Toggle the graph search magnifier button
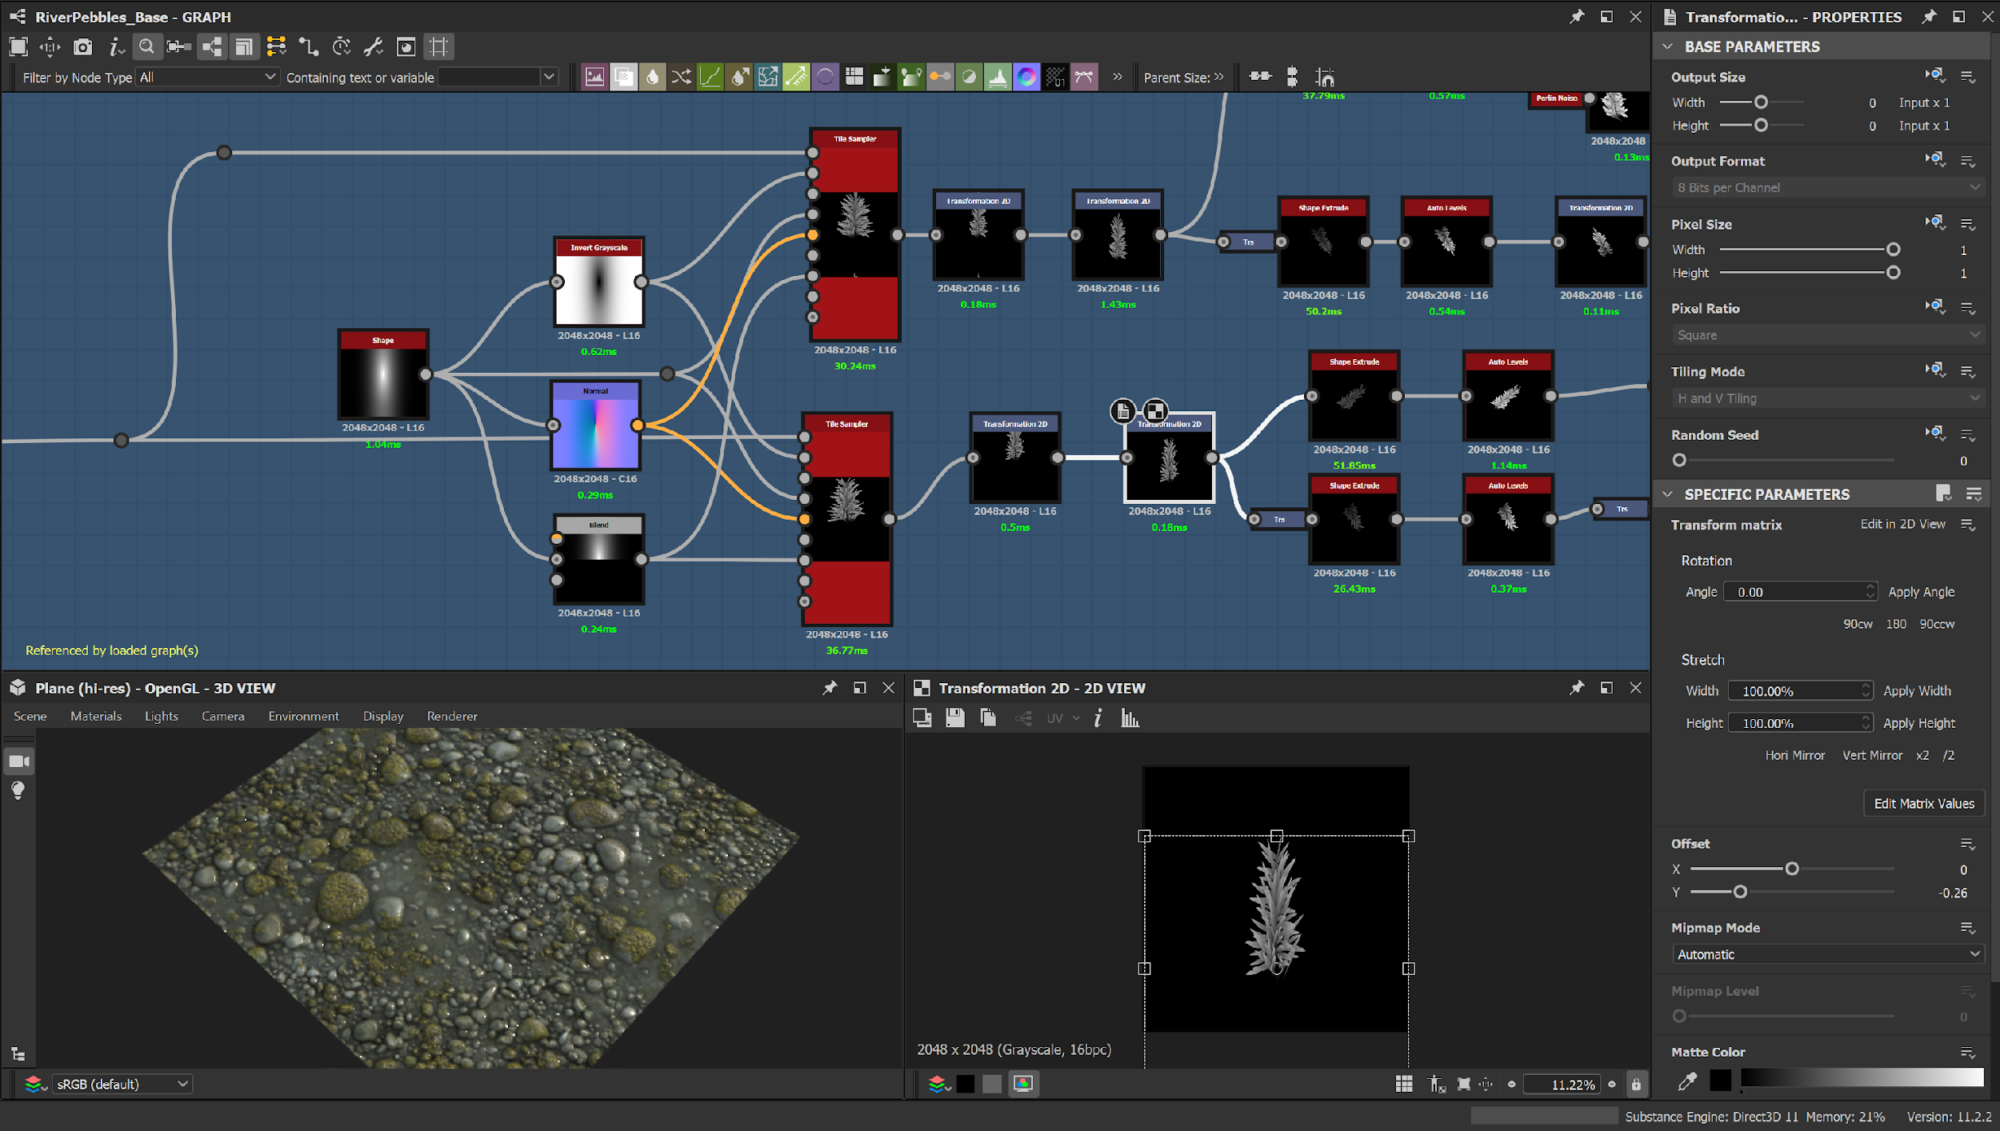This screenshot has height=1131, width=2000. [x=147, y=47]
